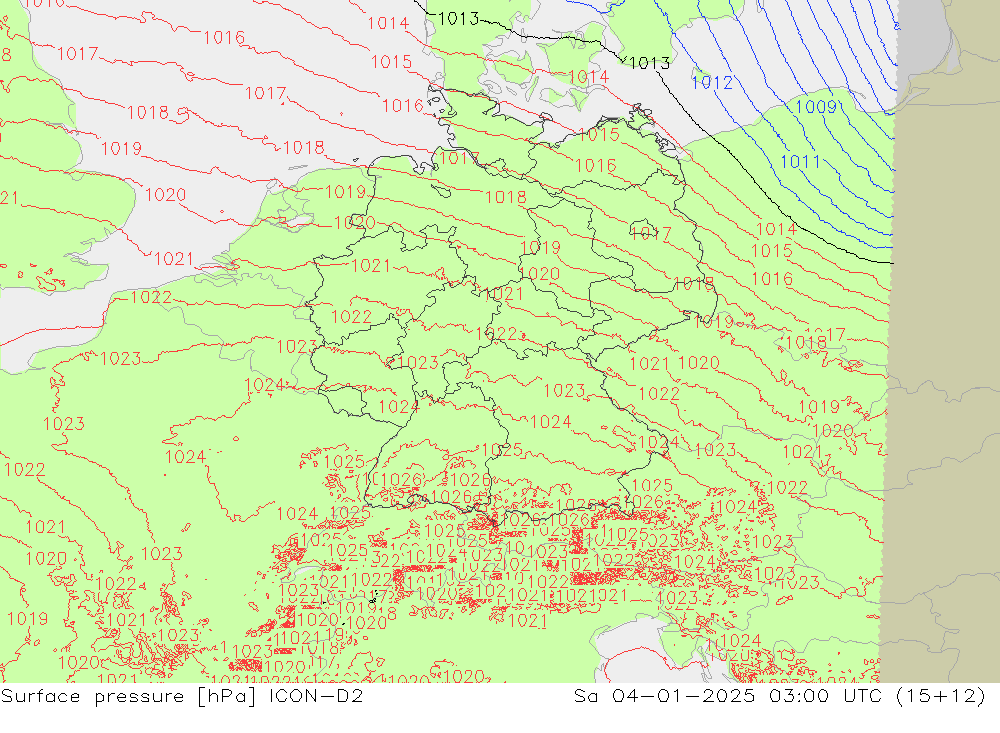Viewport: 1000px width, 733px height.
Task: Click the date "Sa 04-01-2025" in the footer
Action: (x=664, y=695)
